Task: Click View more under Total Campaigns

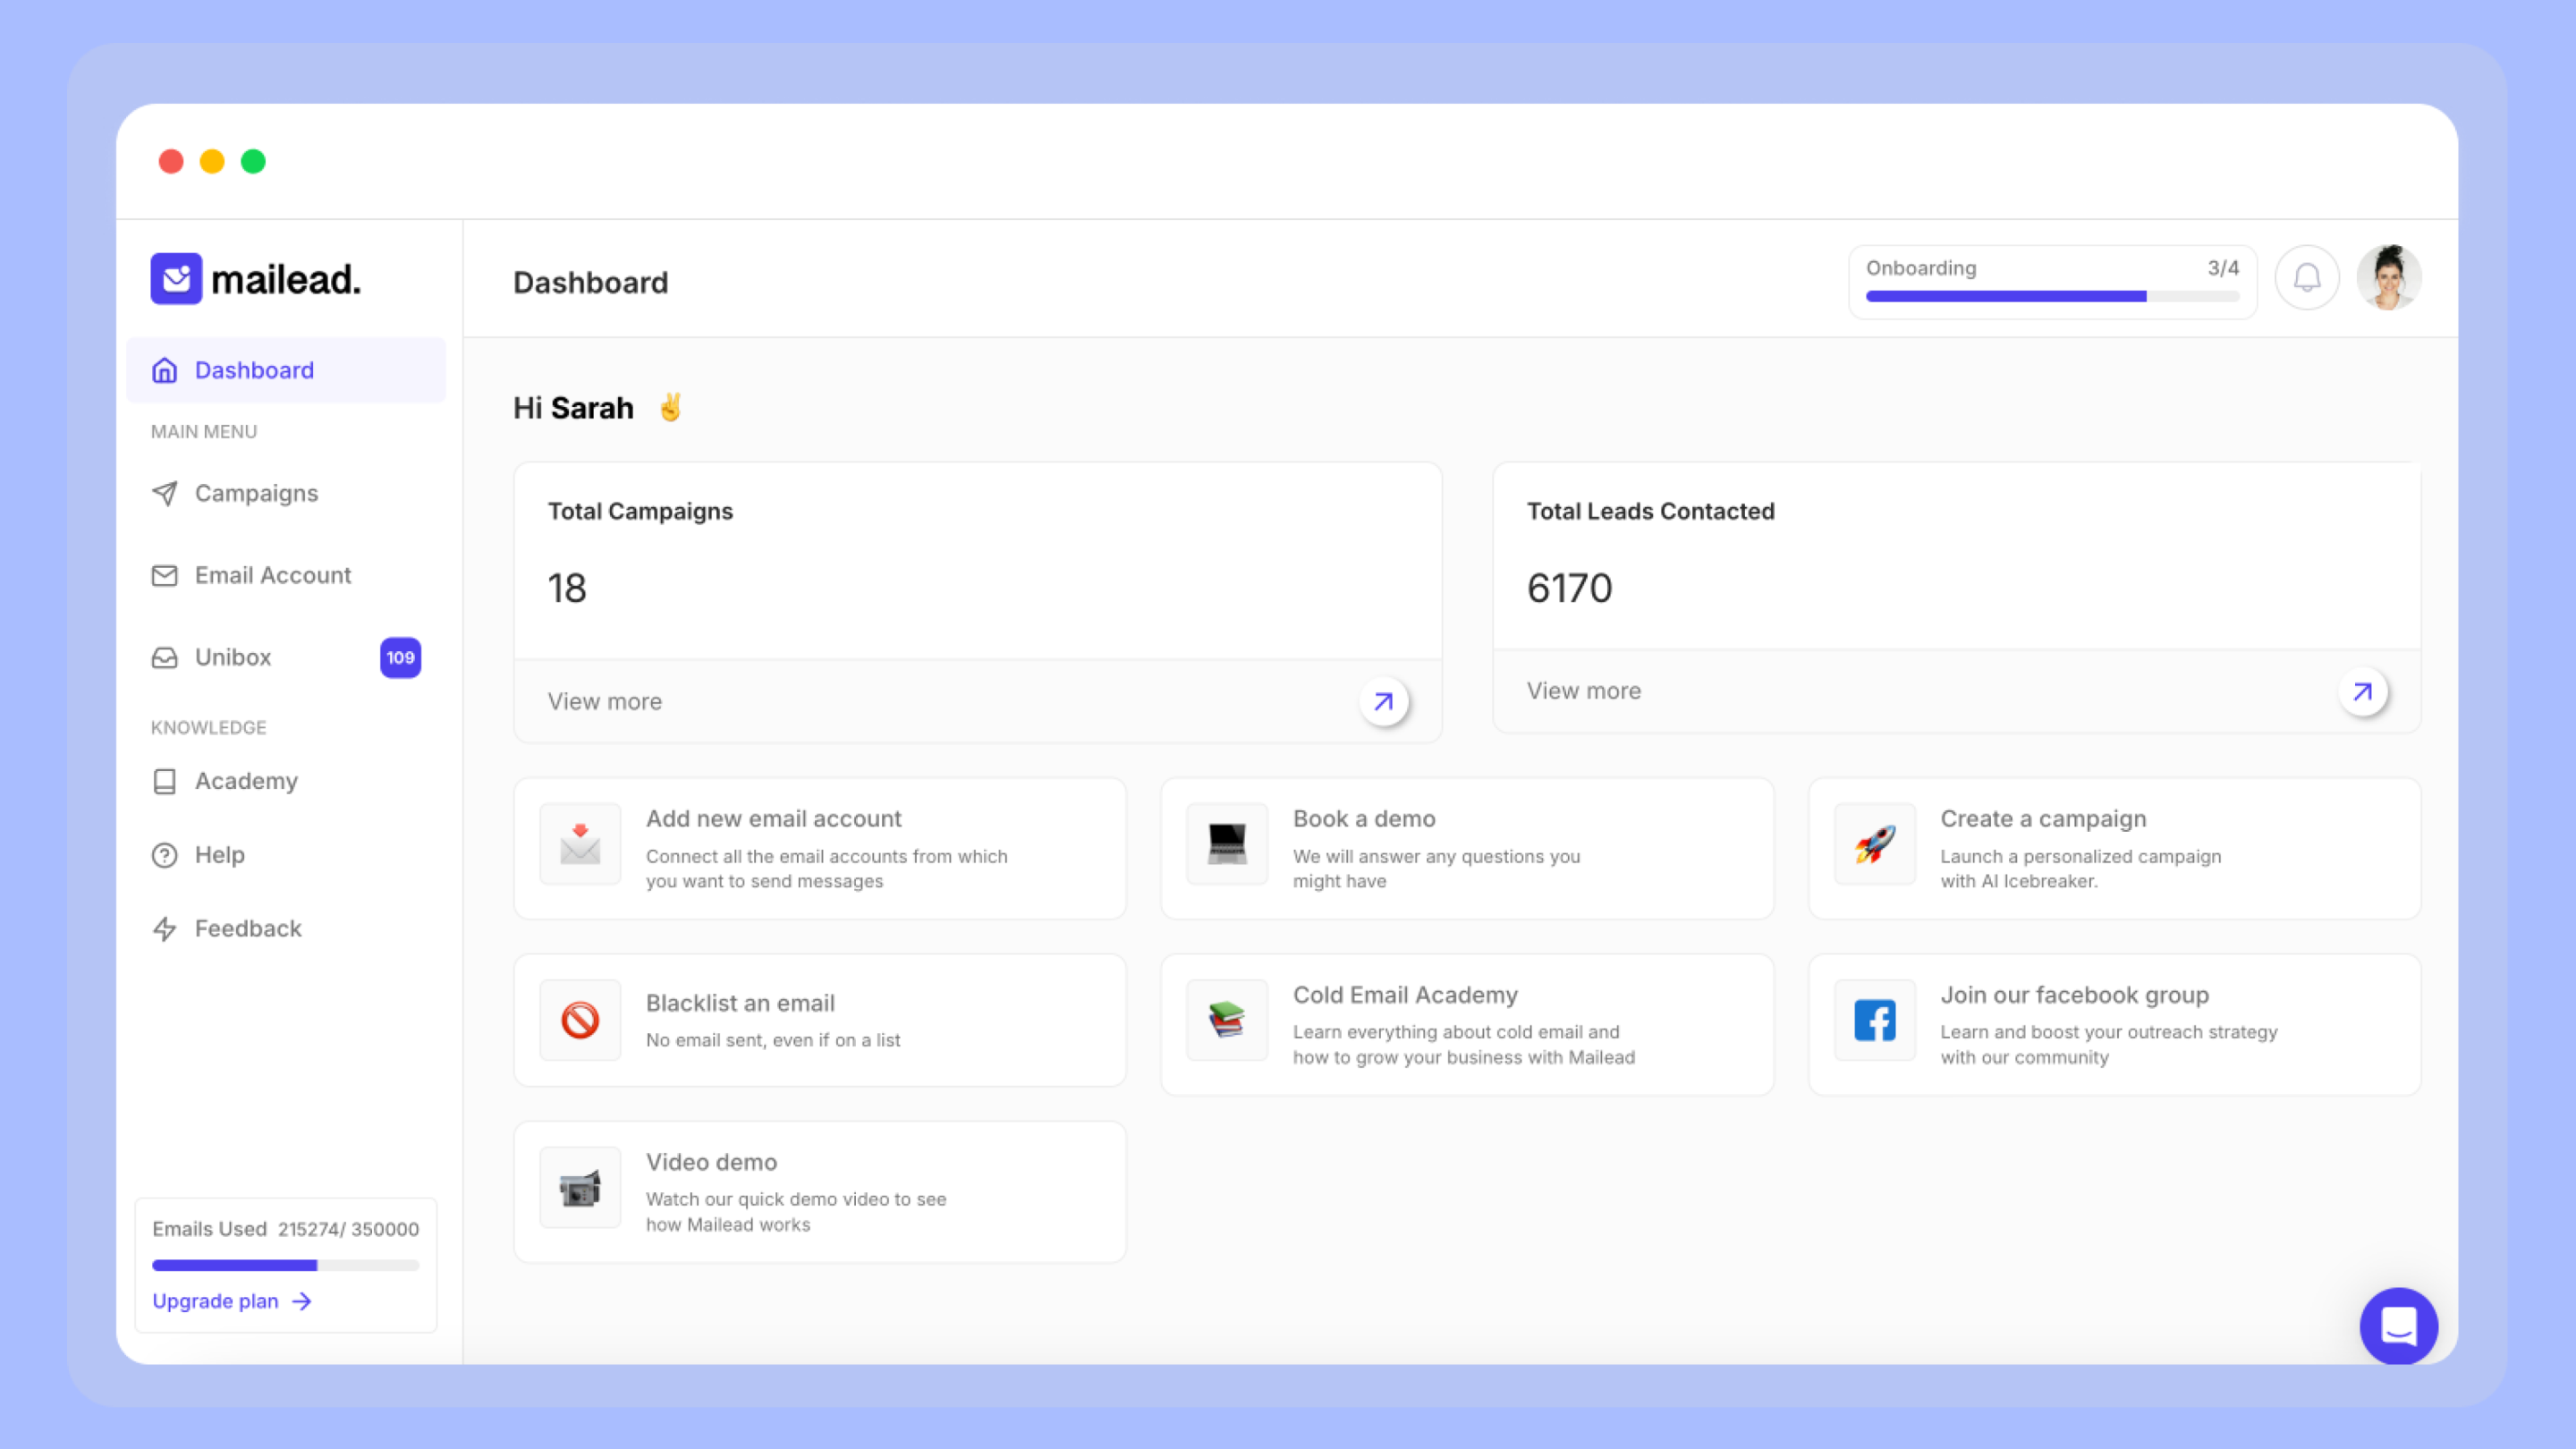Action: [x=604, y=702]
